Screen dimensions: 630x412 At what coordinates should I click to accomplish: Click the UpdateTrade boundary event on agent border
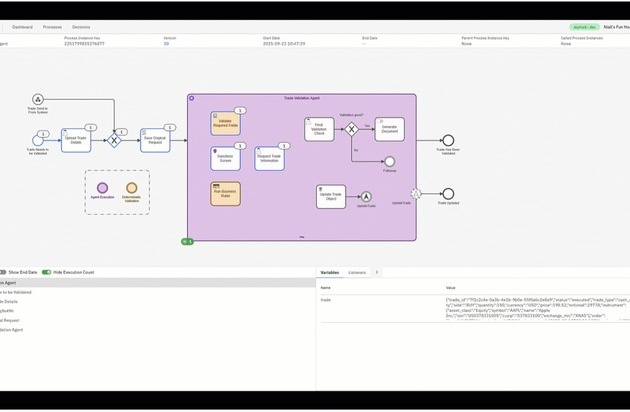(x=416, y=194)
